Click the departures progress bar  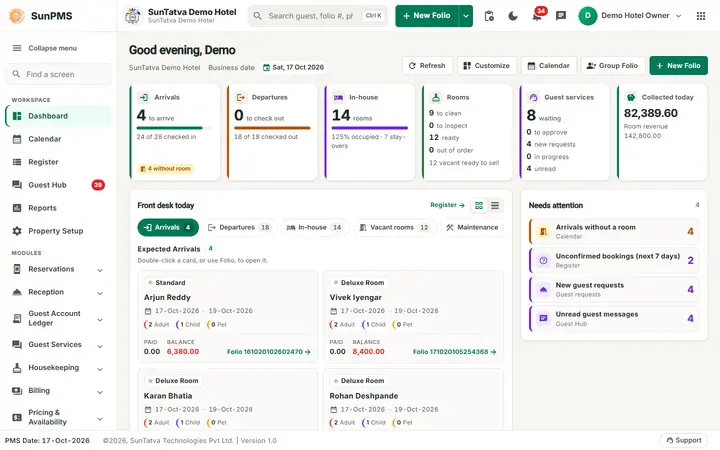272,128
